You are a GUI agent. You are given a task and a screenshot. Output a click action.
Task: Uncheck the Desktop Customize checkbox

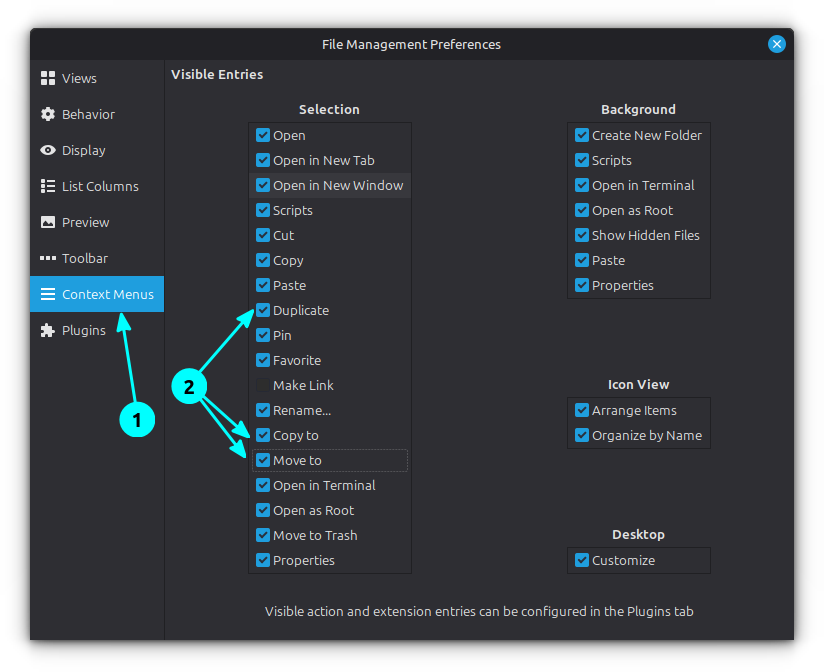(x=582, y=560)
